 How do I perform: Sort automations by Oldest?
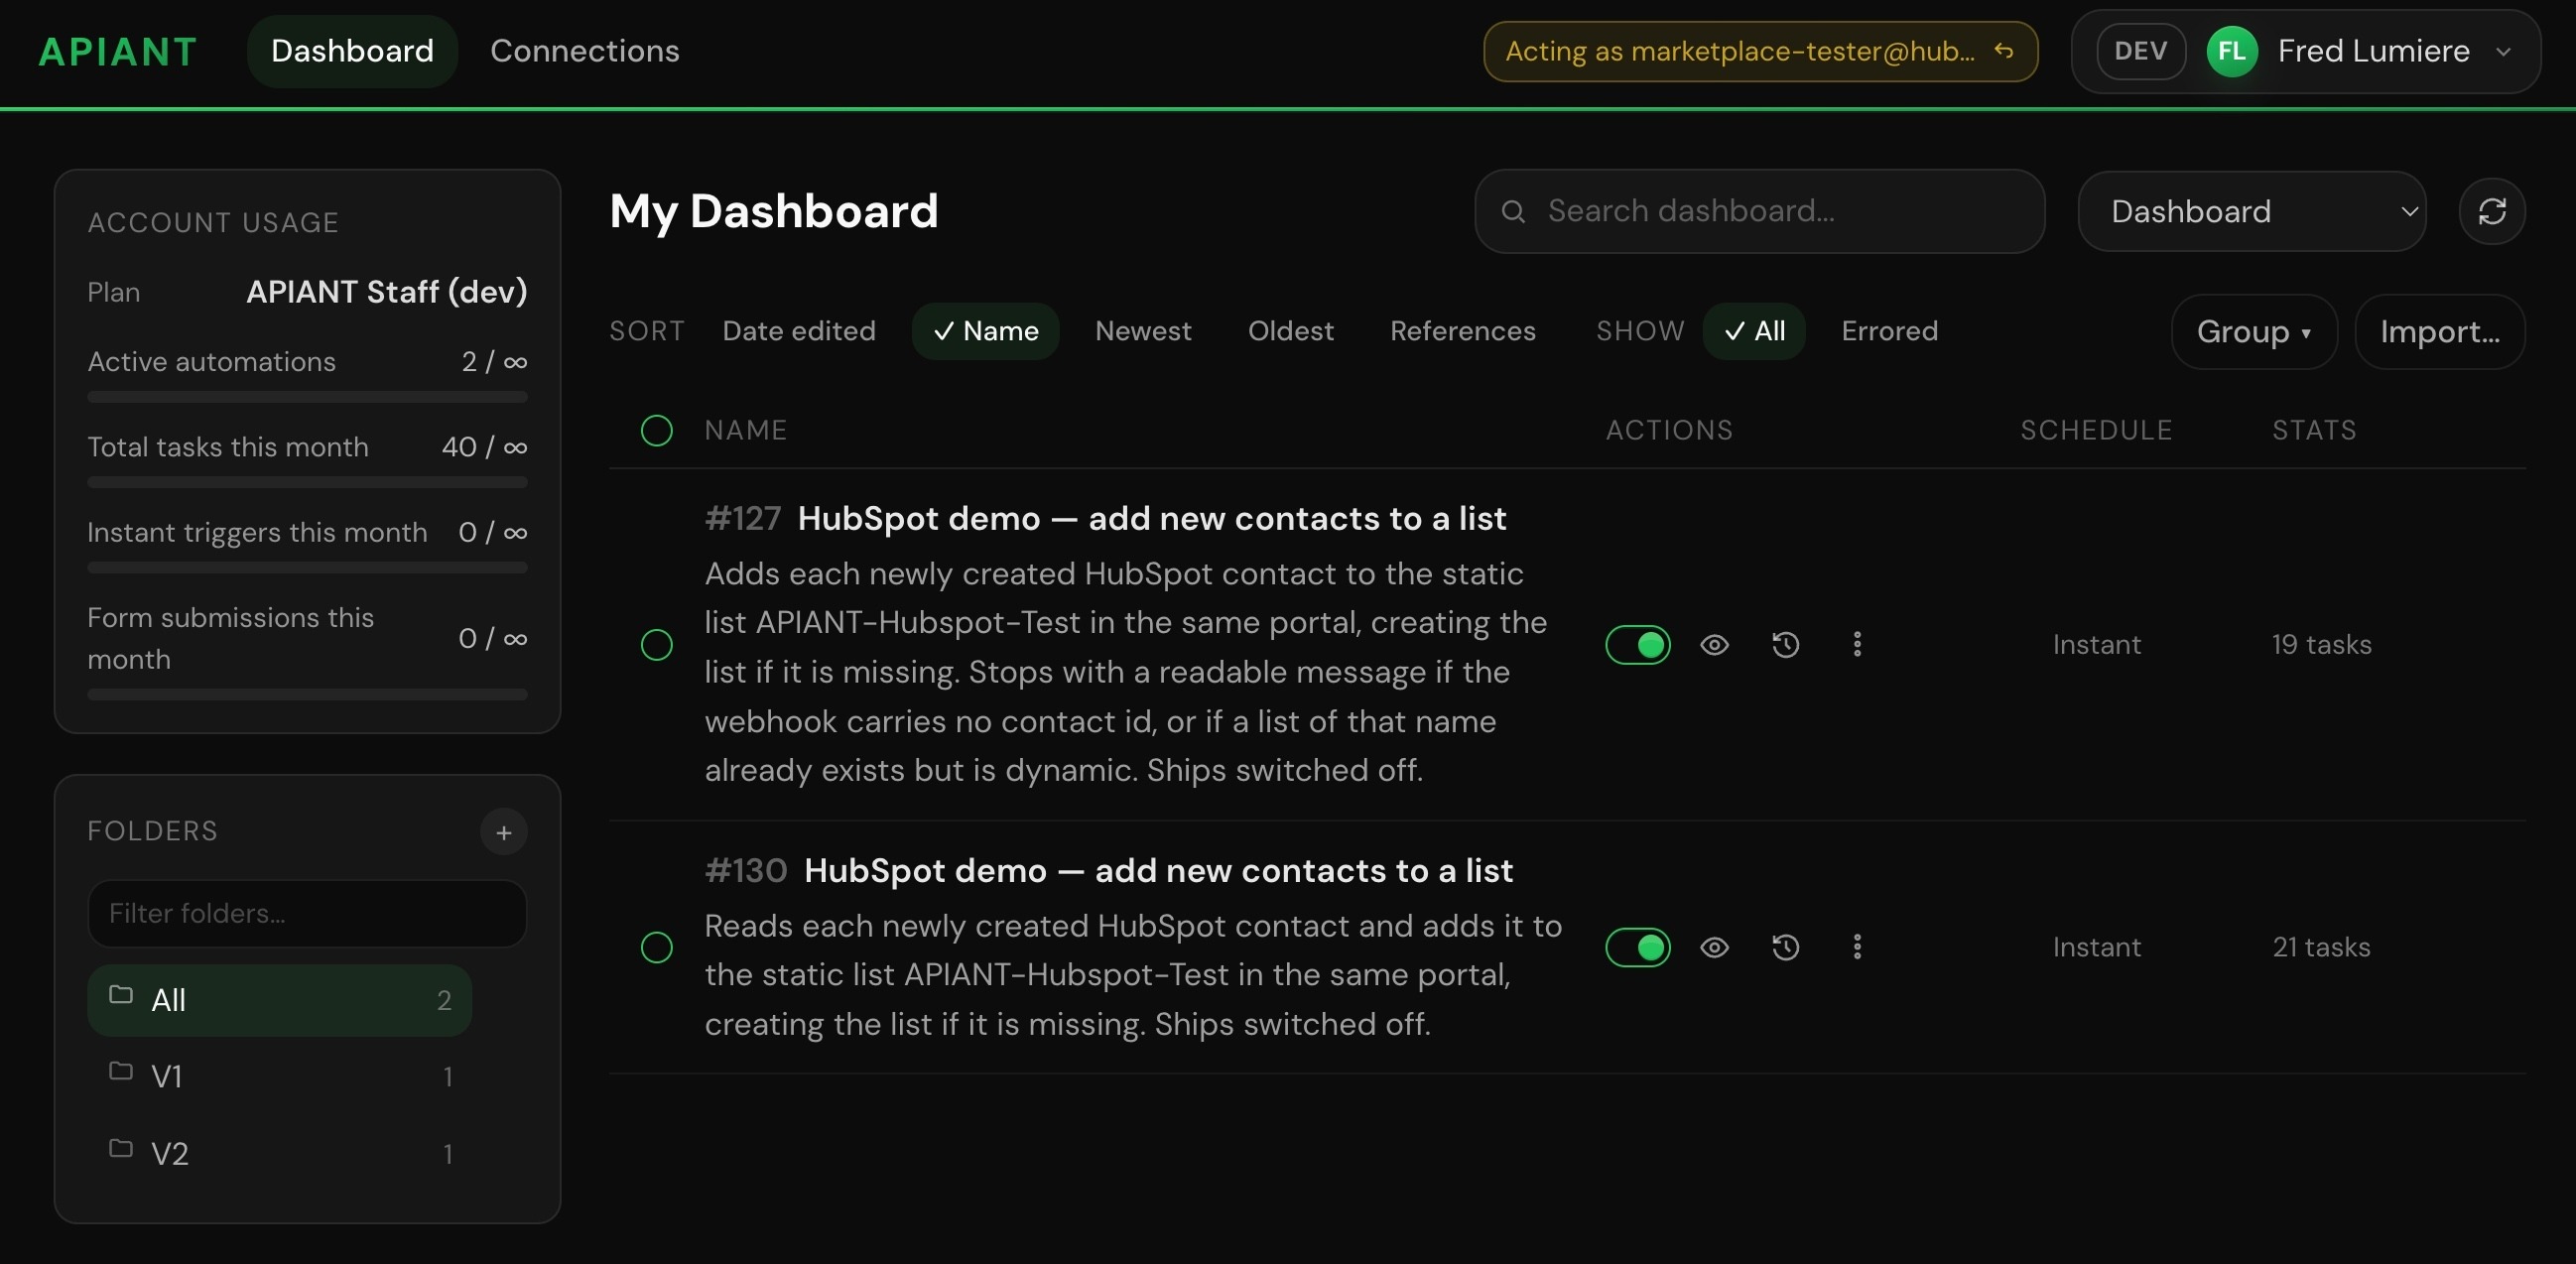[1290, 331]
